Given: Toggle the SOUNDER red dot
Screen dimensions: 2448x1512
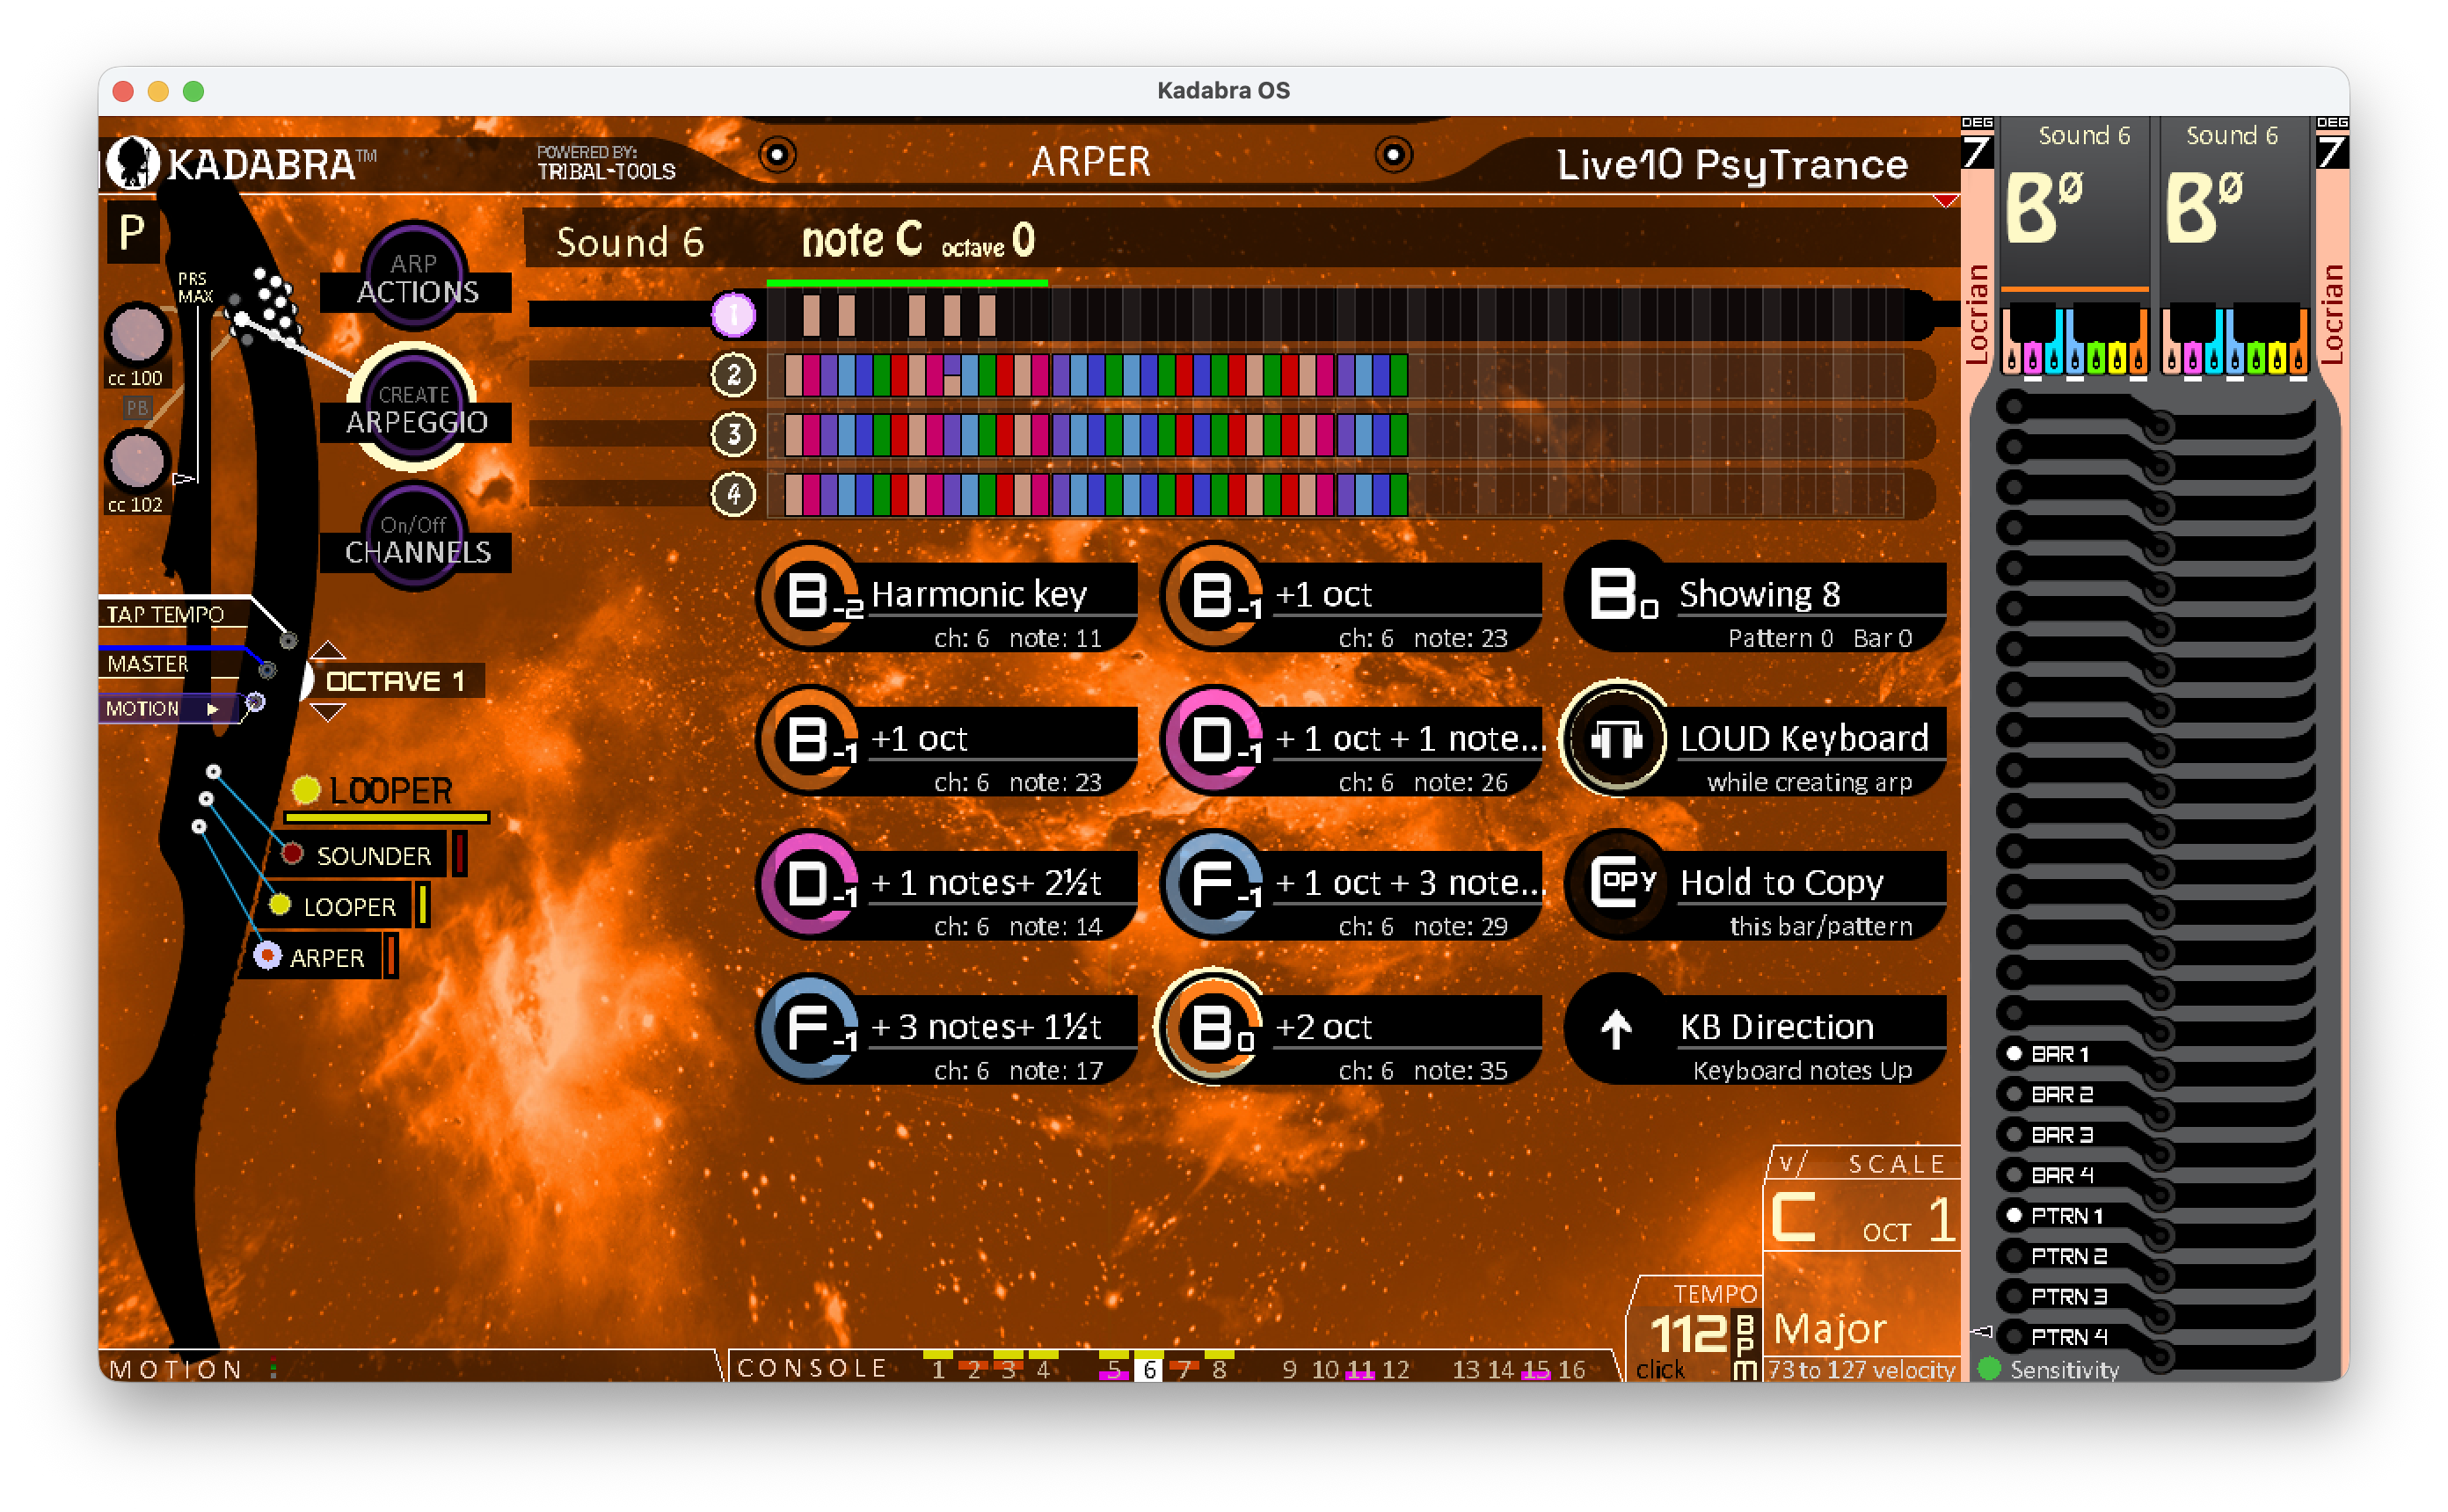Looking at the screenshot, I should tap(292, 854).
